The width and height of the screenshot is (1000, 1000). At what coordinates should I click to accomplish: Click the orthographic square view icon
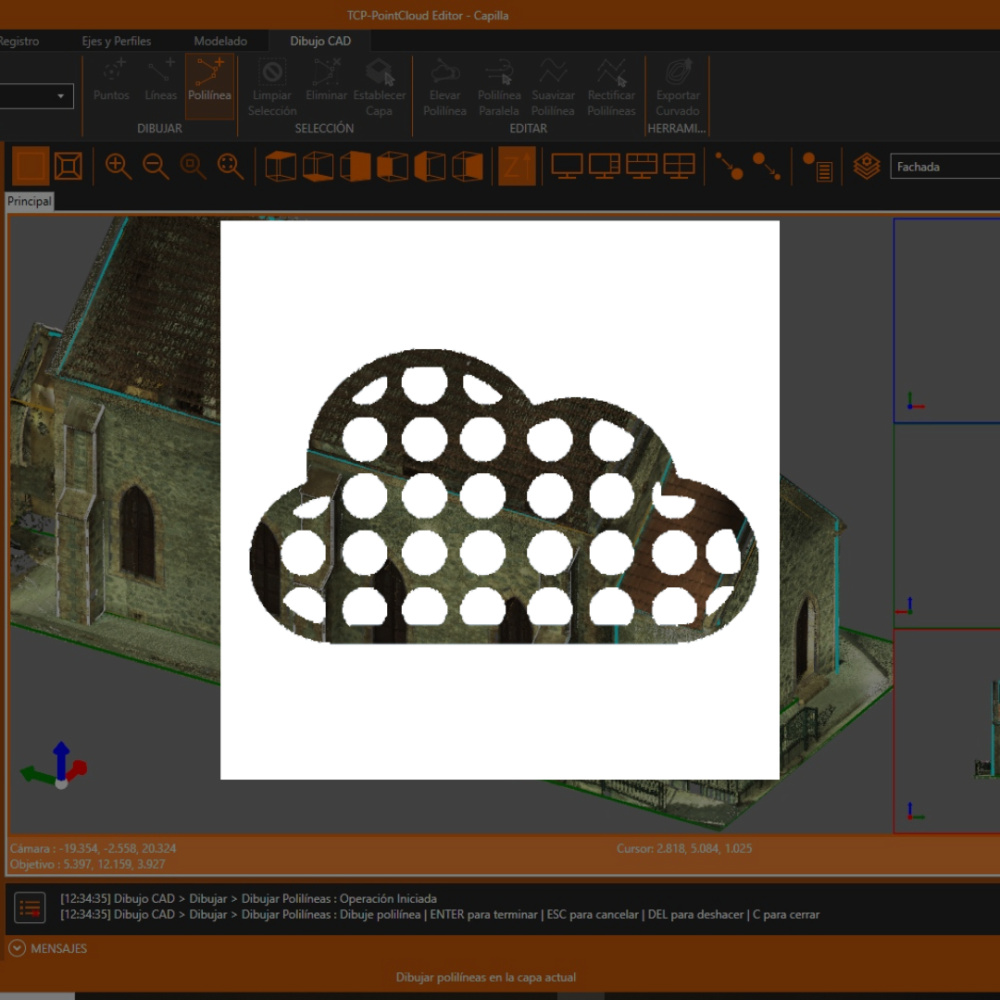30,166
